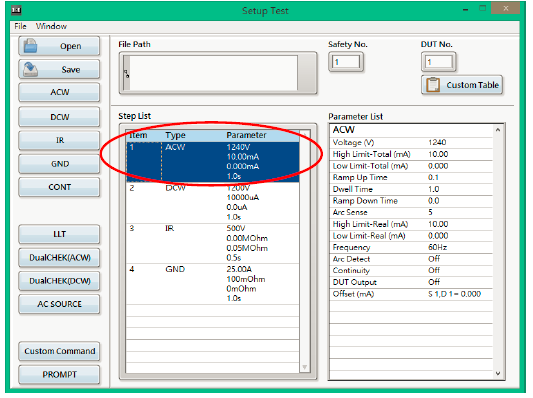The height and width of the screenshot is (398, 533).
Task: Add a CONT test step
Action: (59, 187)
